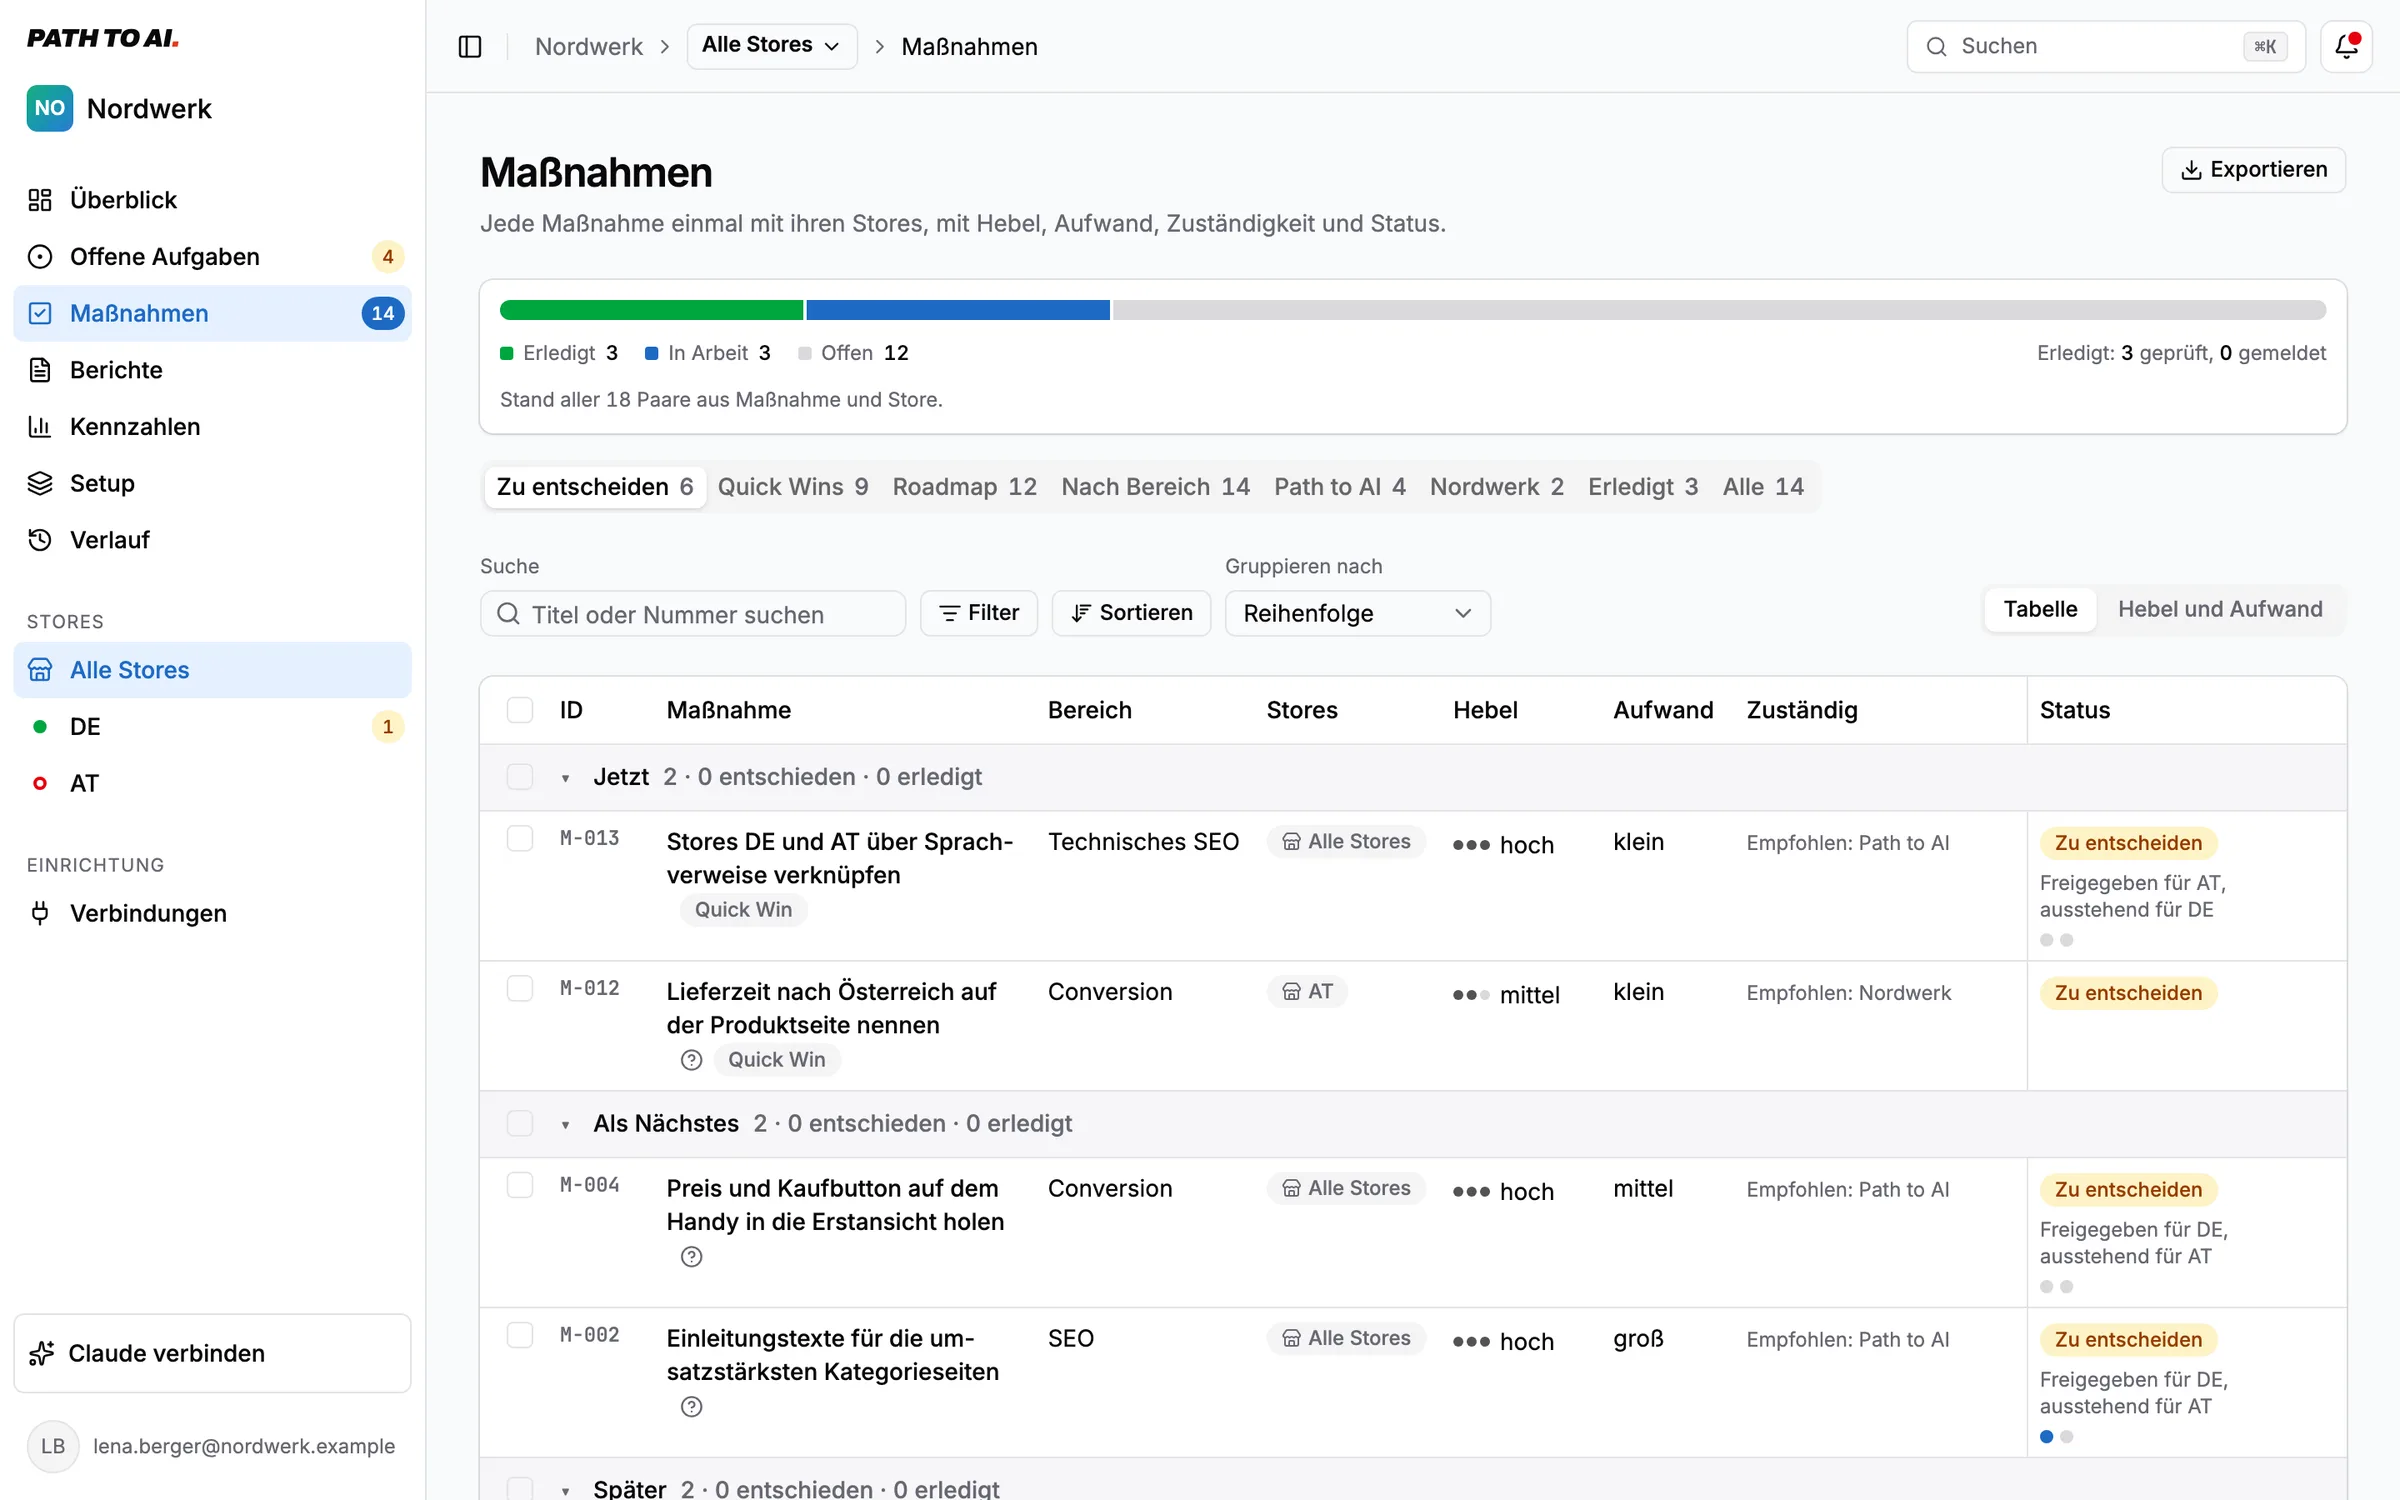Switch to Hebel und Aufwand view
The width and height of the screenshot is (2400, 1500).
coord(2220,610)
